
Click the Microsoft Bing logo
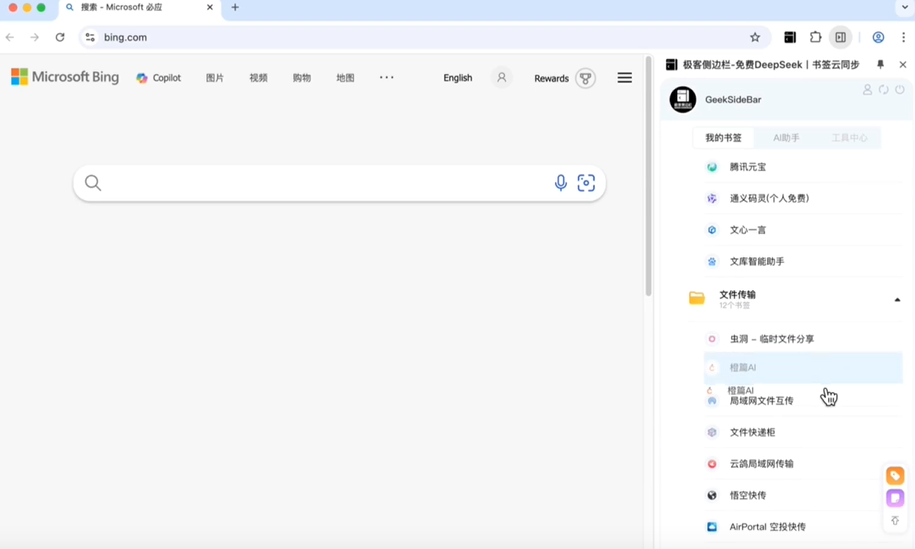point(65,77)
